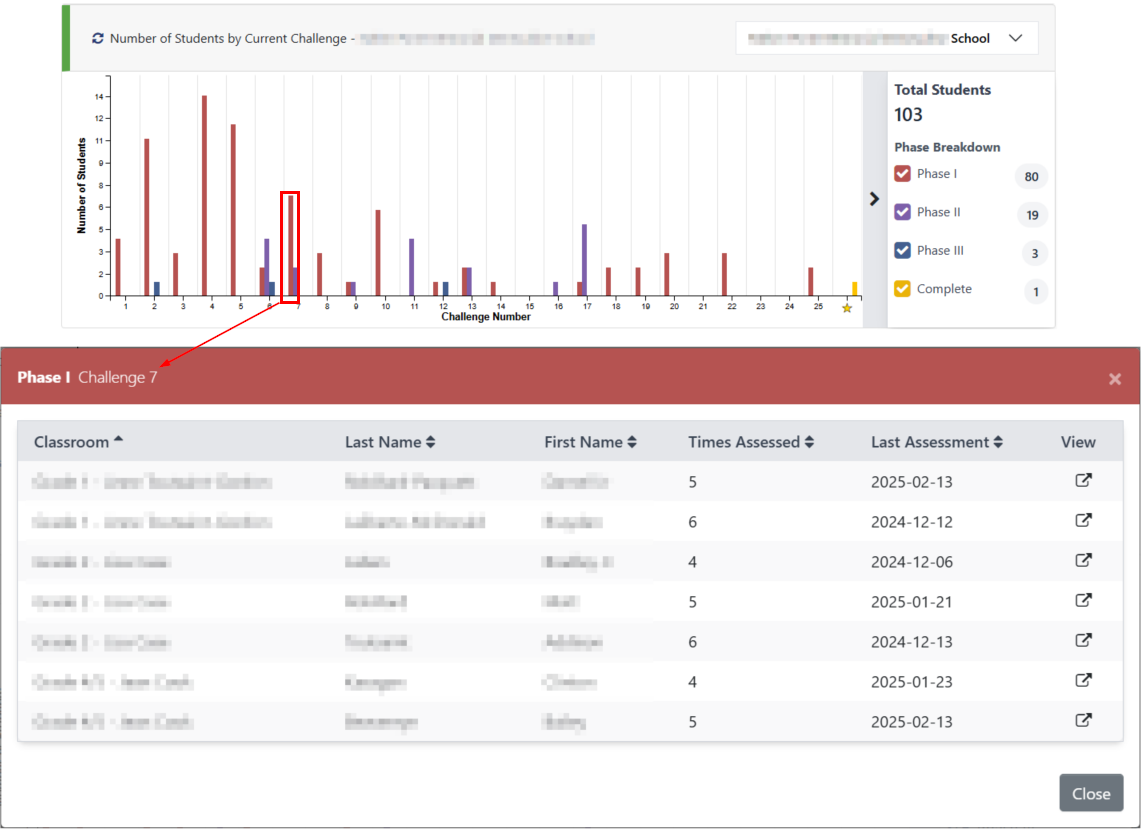The width and height of the screenshot is (1142, 831).
Task: Open the School dropdown selector
Action: click(x=886, y=39)
